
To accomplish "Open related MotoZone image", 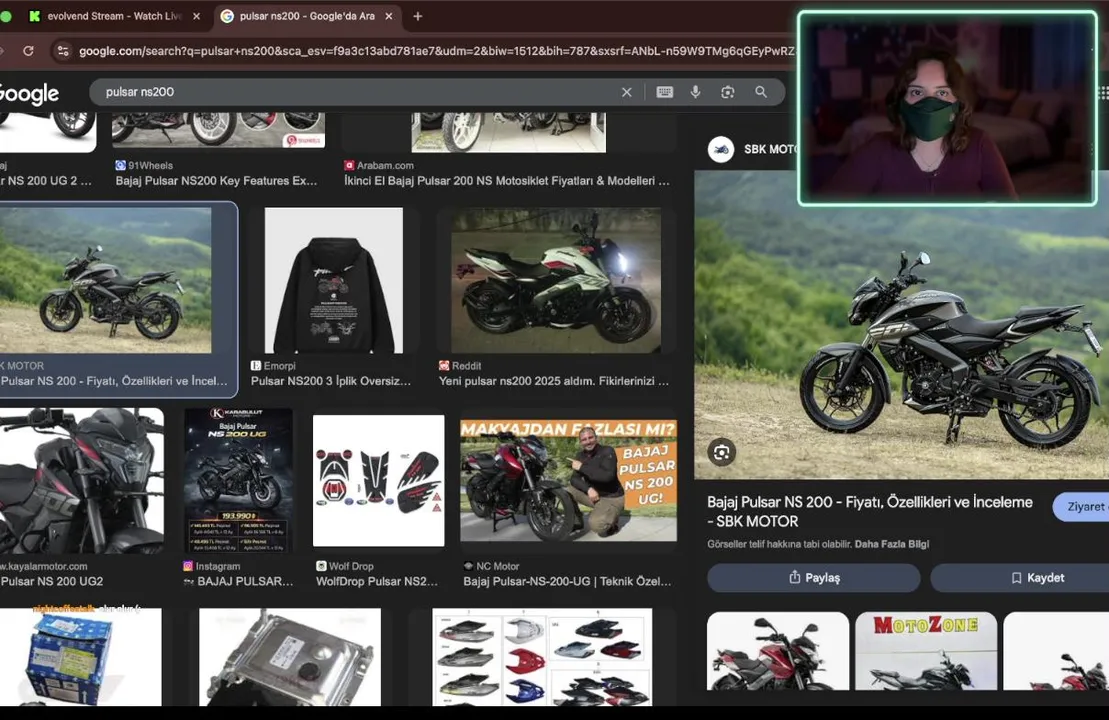I will [x=927, y=651].
